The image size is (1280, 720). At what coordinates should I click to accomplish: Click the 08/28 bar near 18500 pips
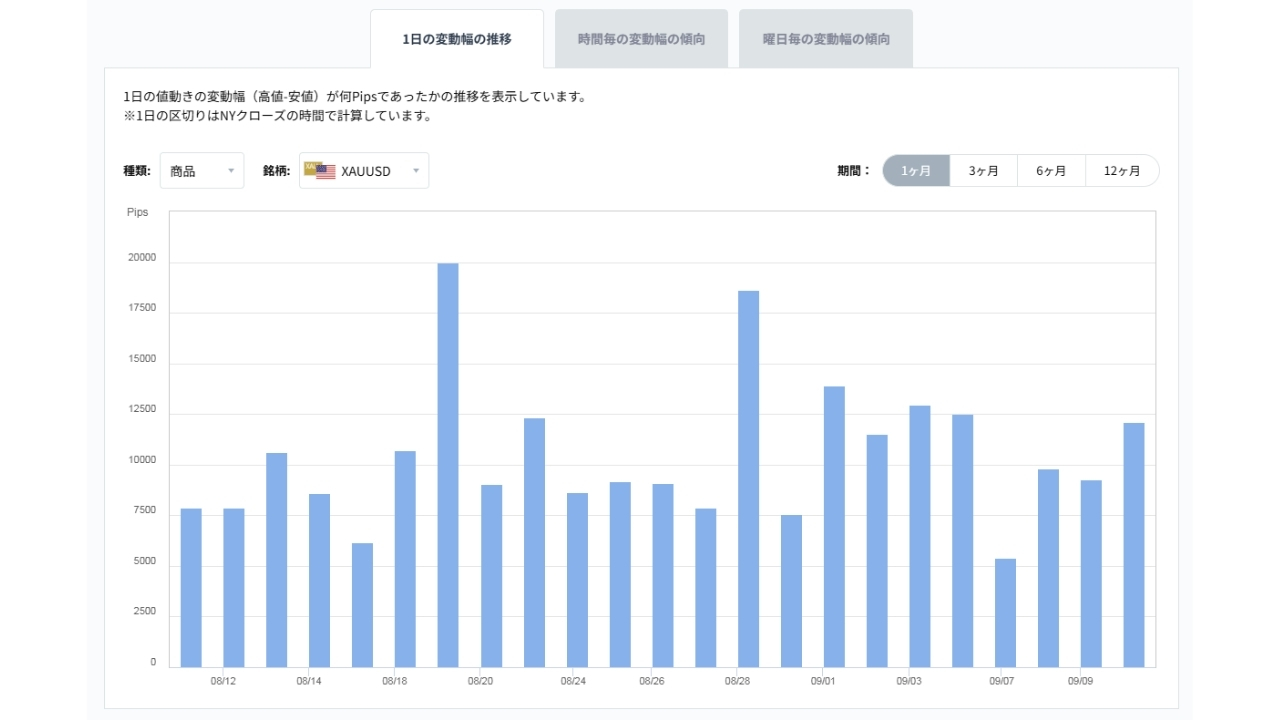[x=748, y=479]
